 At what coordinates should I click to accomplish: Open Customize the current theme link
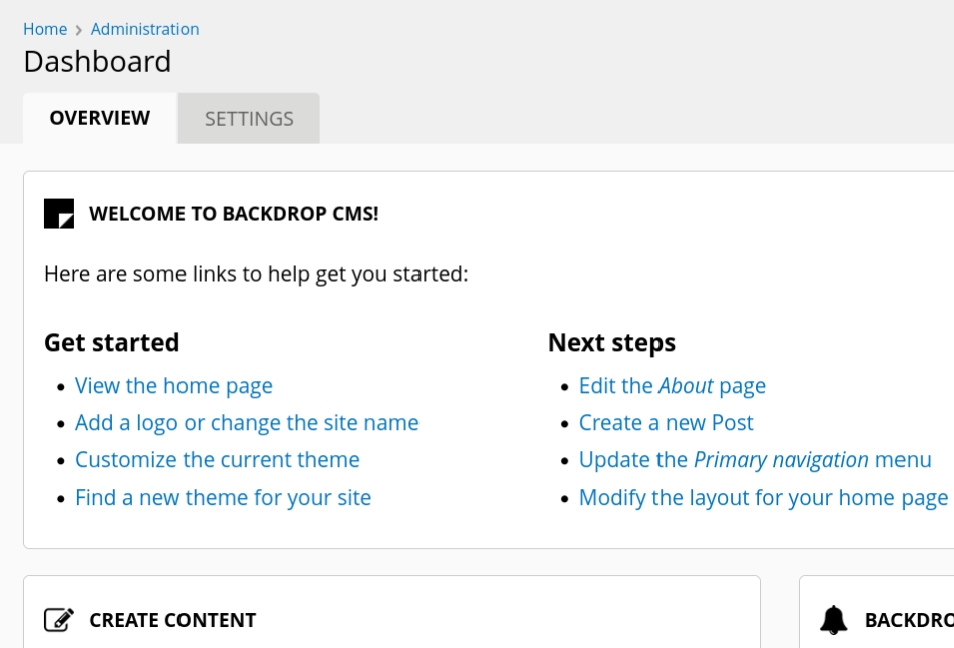217,460
